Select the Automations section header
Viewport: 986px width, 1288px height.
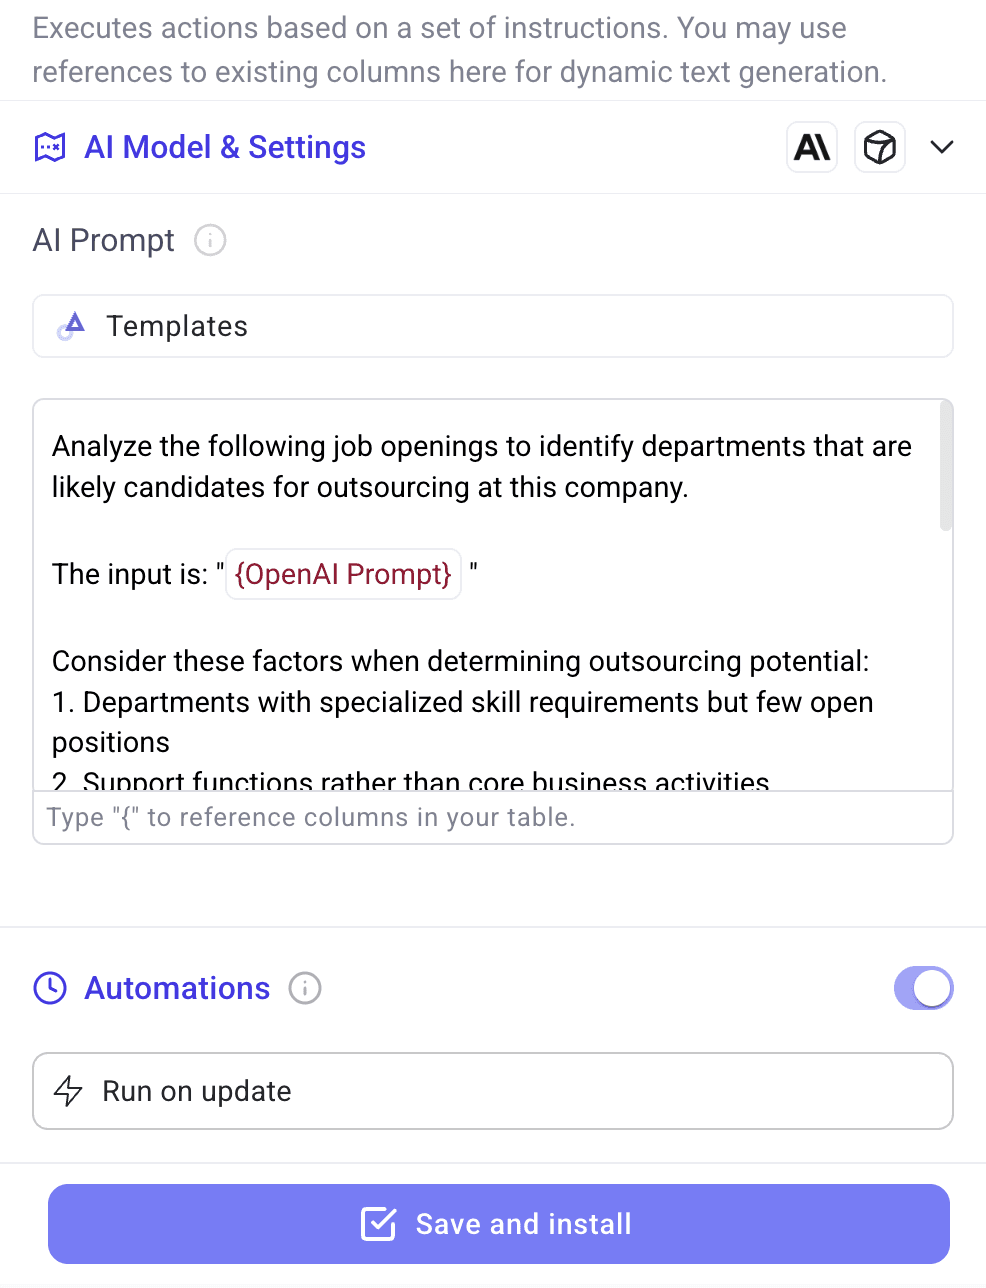[177, 988]
